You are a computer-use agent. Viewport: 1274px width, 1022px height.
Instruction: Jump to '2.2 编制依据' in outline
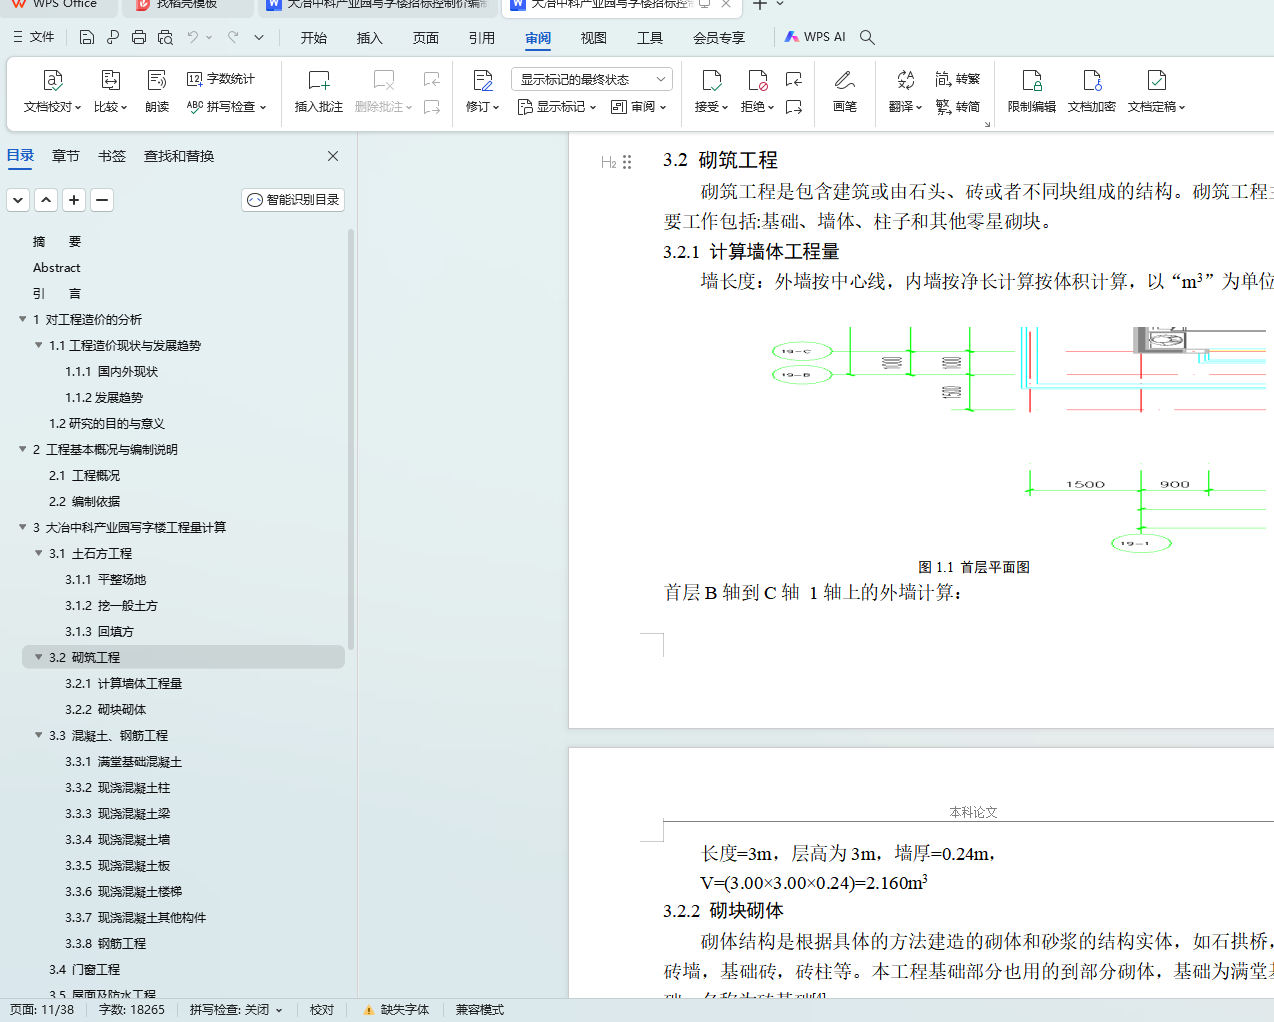[85, 501]
